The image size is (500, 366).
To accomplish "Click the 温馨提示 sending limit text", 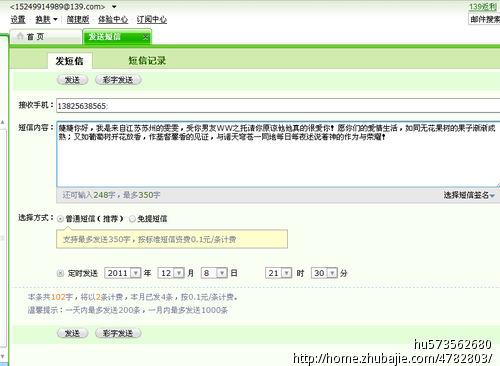I will [128, 310].
